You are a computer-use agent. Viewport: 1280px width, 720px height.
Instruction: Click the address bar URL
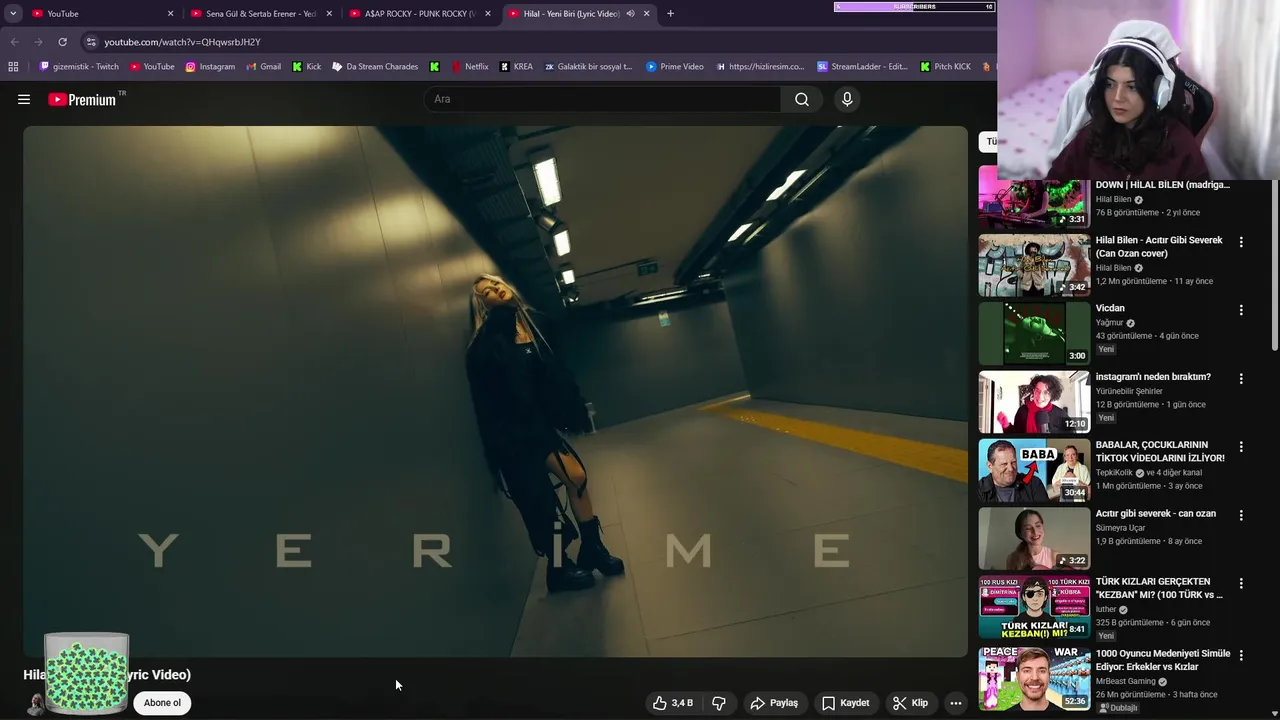183,42
